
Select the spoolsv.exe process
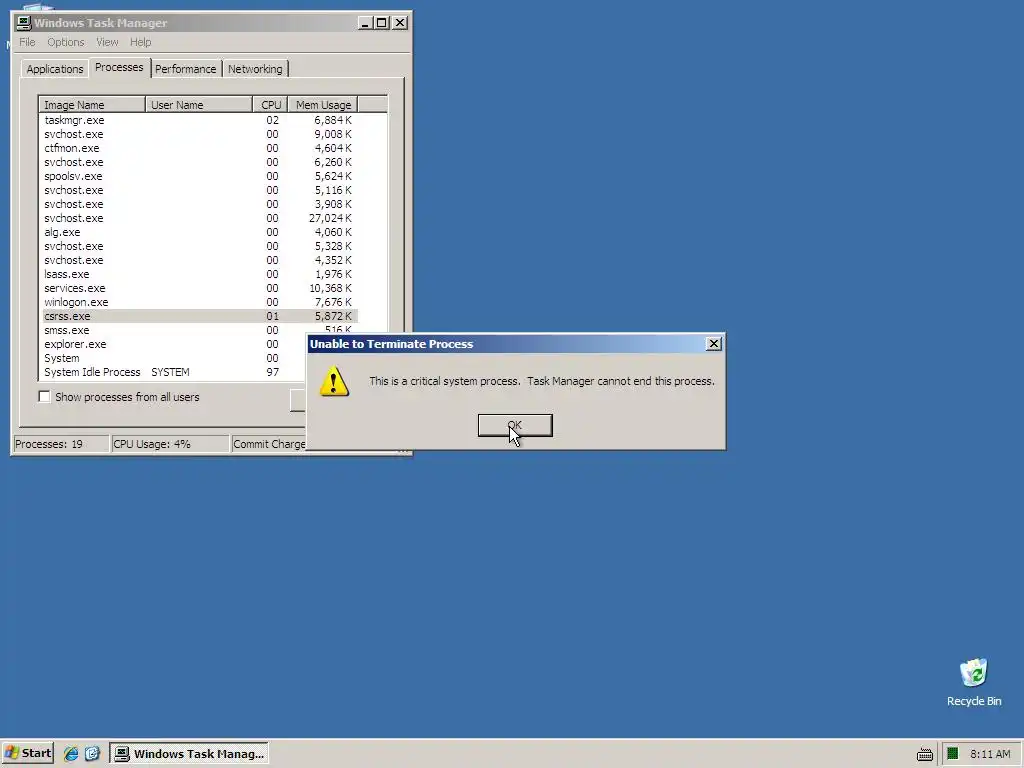point(199,176)
